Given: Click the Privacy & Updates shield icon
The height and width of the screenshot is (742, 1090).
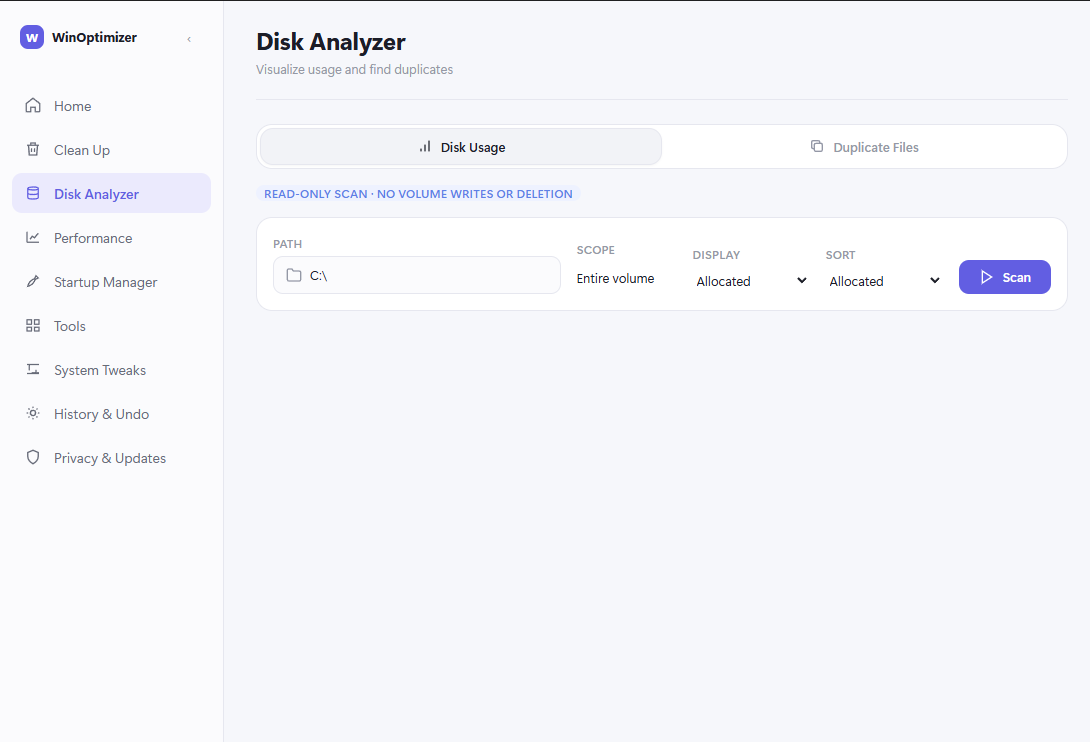Looking at the screenshot, I should [x=33, y=458].
